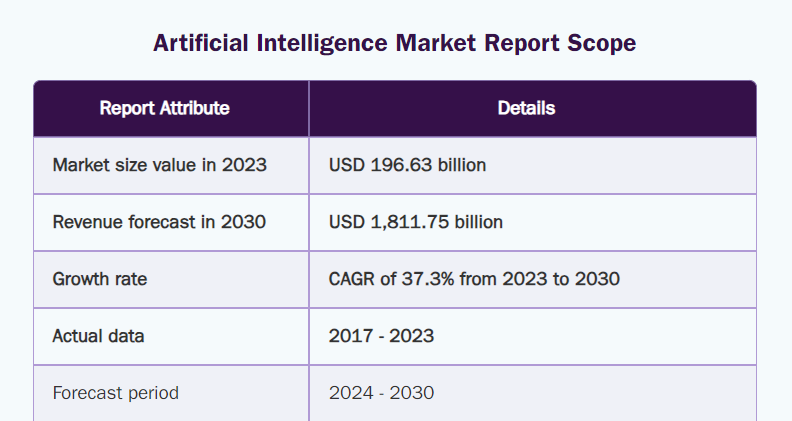Click the 2017 - 2023 value cell

pos(381,336)
